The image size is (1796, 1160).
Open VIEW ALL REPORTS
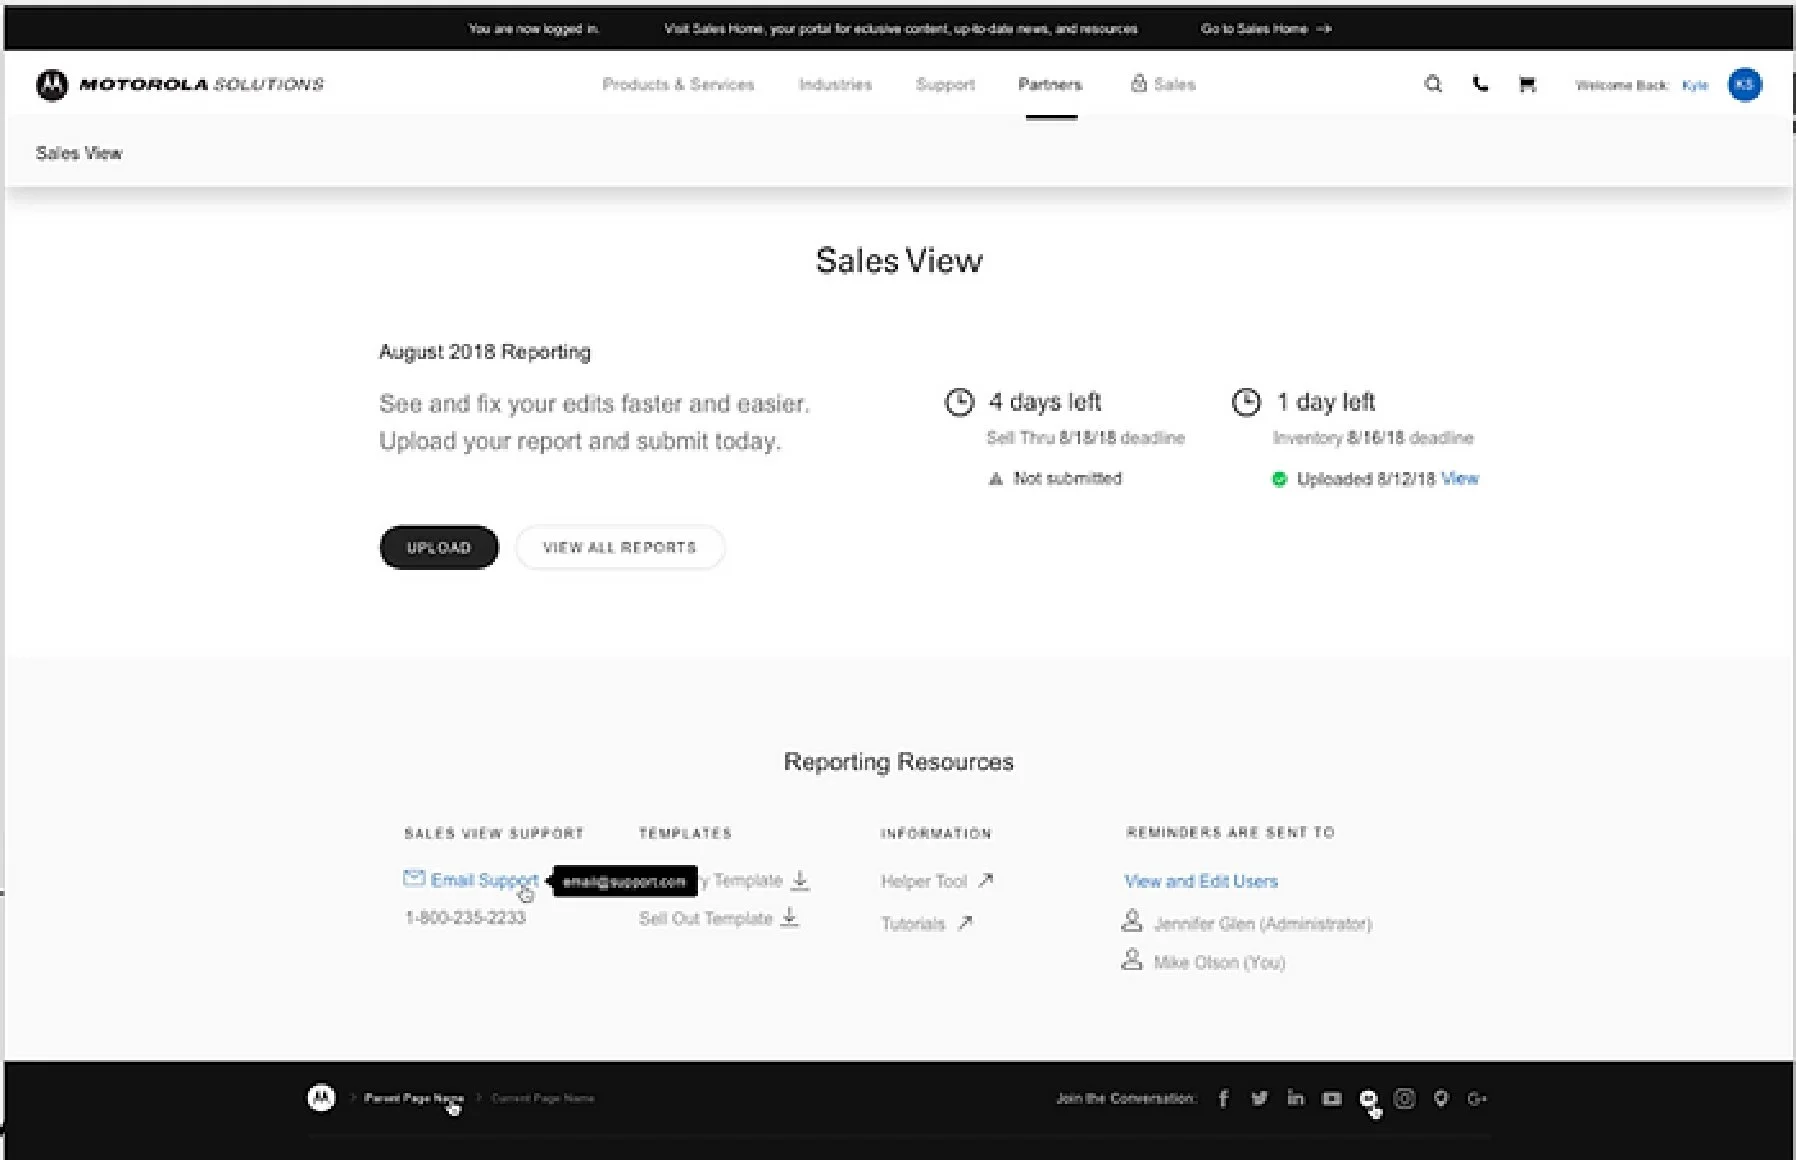(619, 547)
